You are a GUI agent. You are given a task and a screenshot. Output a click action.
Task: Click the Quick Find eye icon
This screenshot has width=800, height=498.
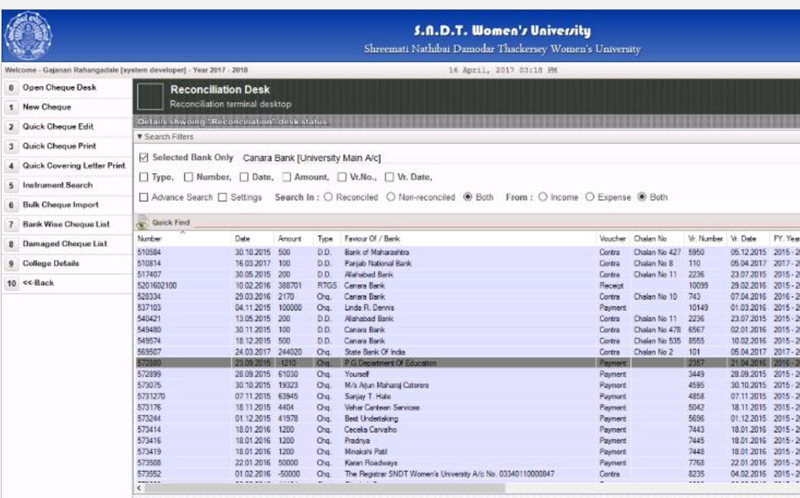[x=143, y=222]
